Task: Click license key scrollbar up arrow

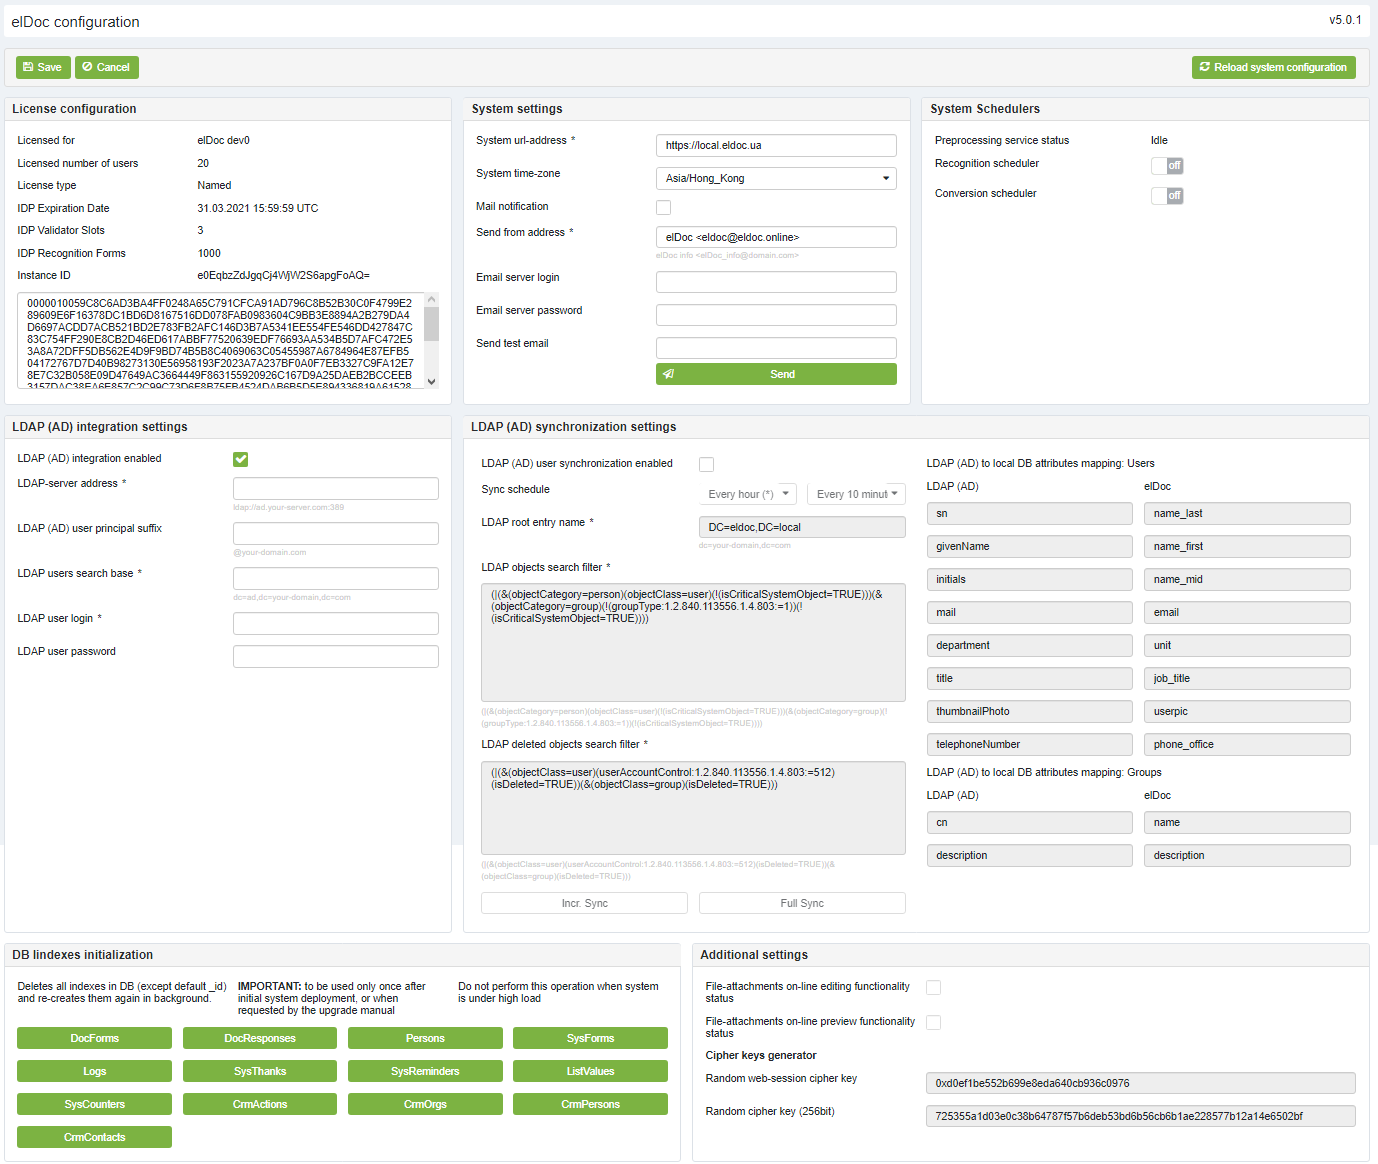Action: click(431, 299)
